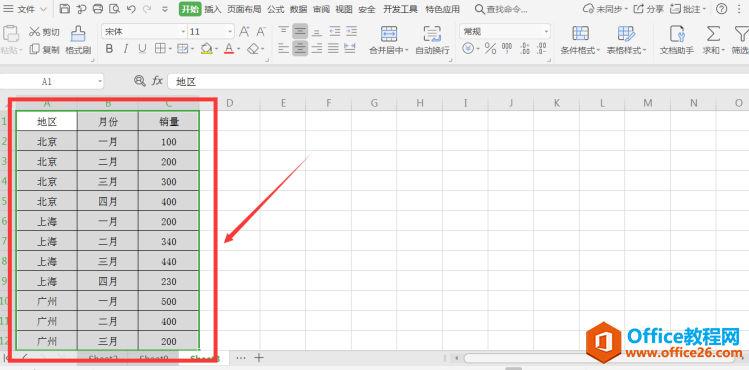This screenshot has height=370, width=749.
Task: Click the cell borders icon
Action: pyautogui.click(x=160, y=49)
